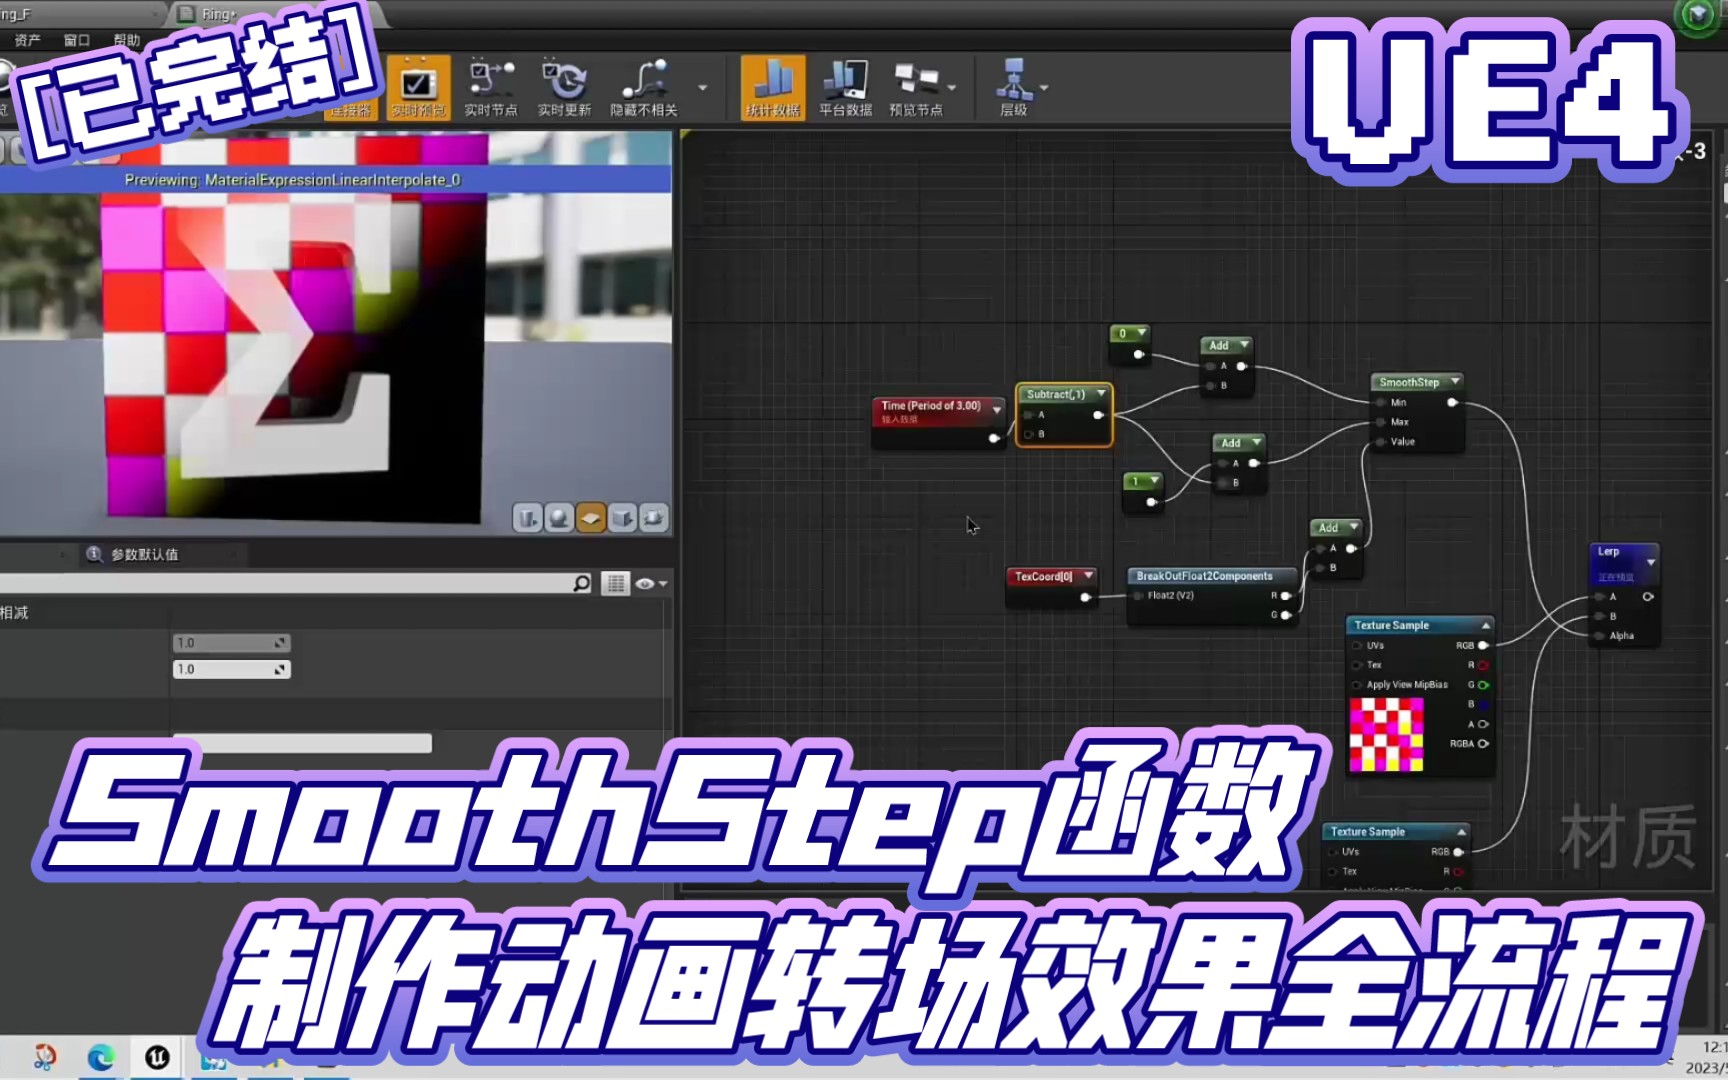Expand the Lerp node arrow
Image resolution: width=1728 pixels, height=1080 pixels.
pos(1651,562)
